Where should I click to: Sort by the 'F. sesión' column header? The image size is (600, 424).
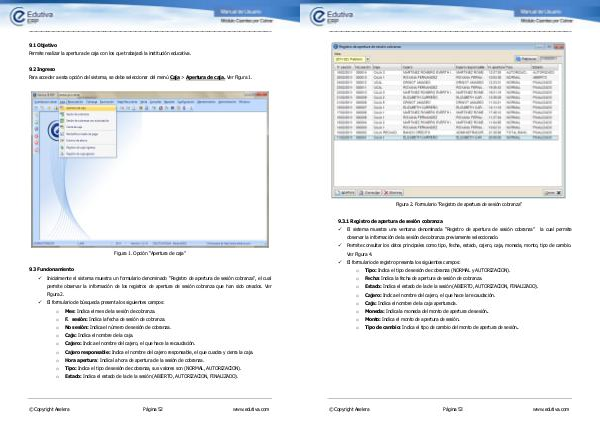[345, 67]
